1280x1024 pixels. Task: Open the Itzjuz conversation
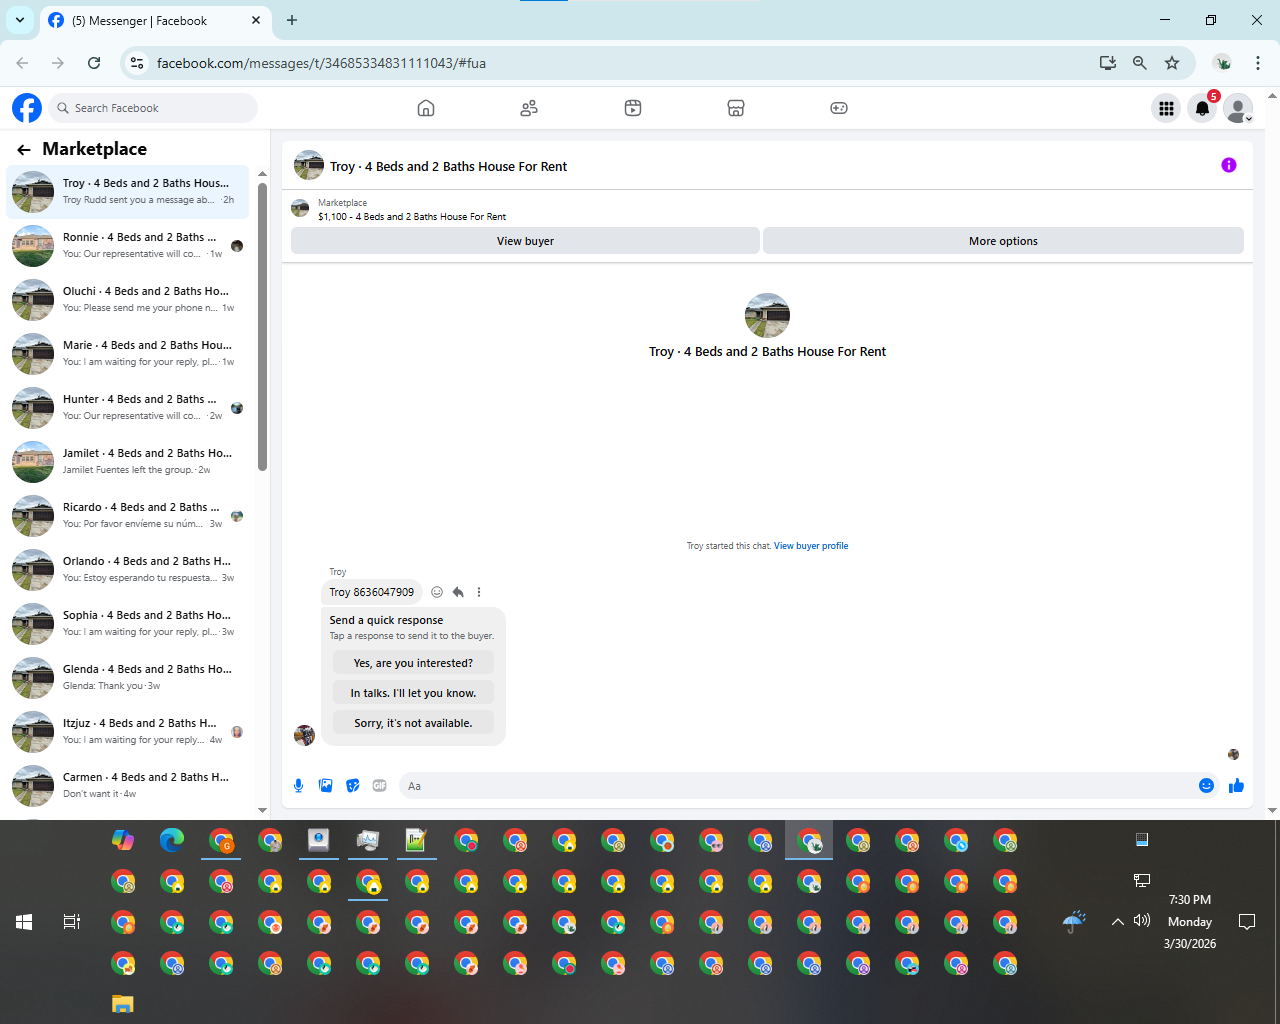128,732
